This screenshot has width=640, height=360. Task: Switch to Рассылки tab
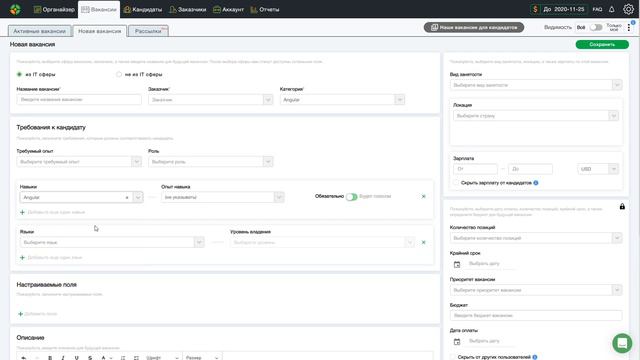tap(148, 31)
